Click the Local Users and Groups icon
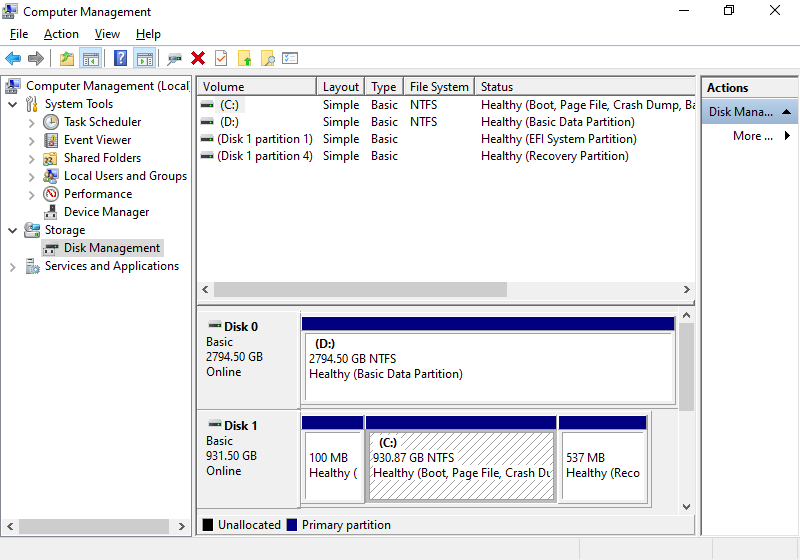This screenshot has width=800, height=560. coord(51,176)
